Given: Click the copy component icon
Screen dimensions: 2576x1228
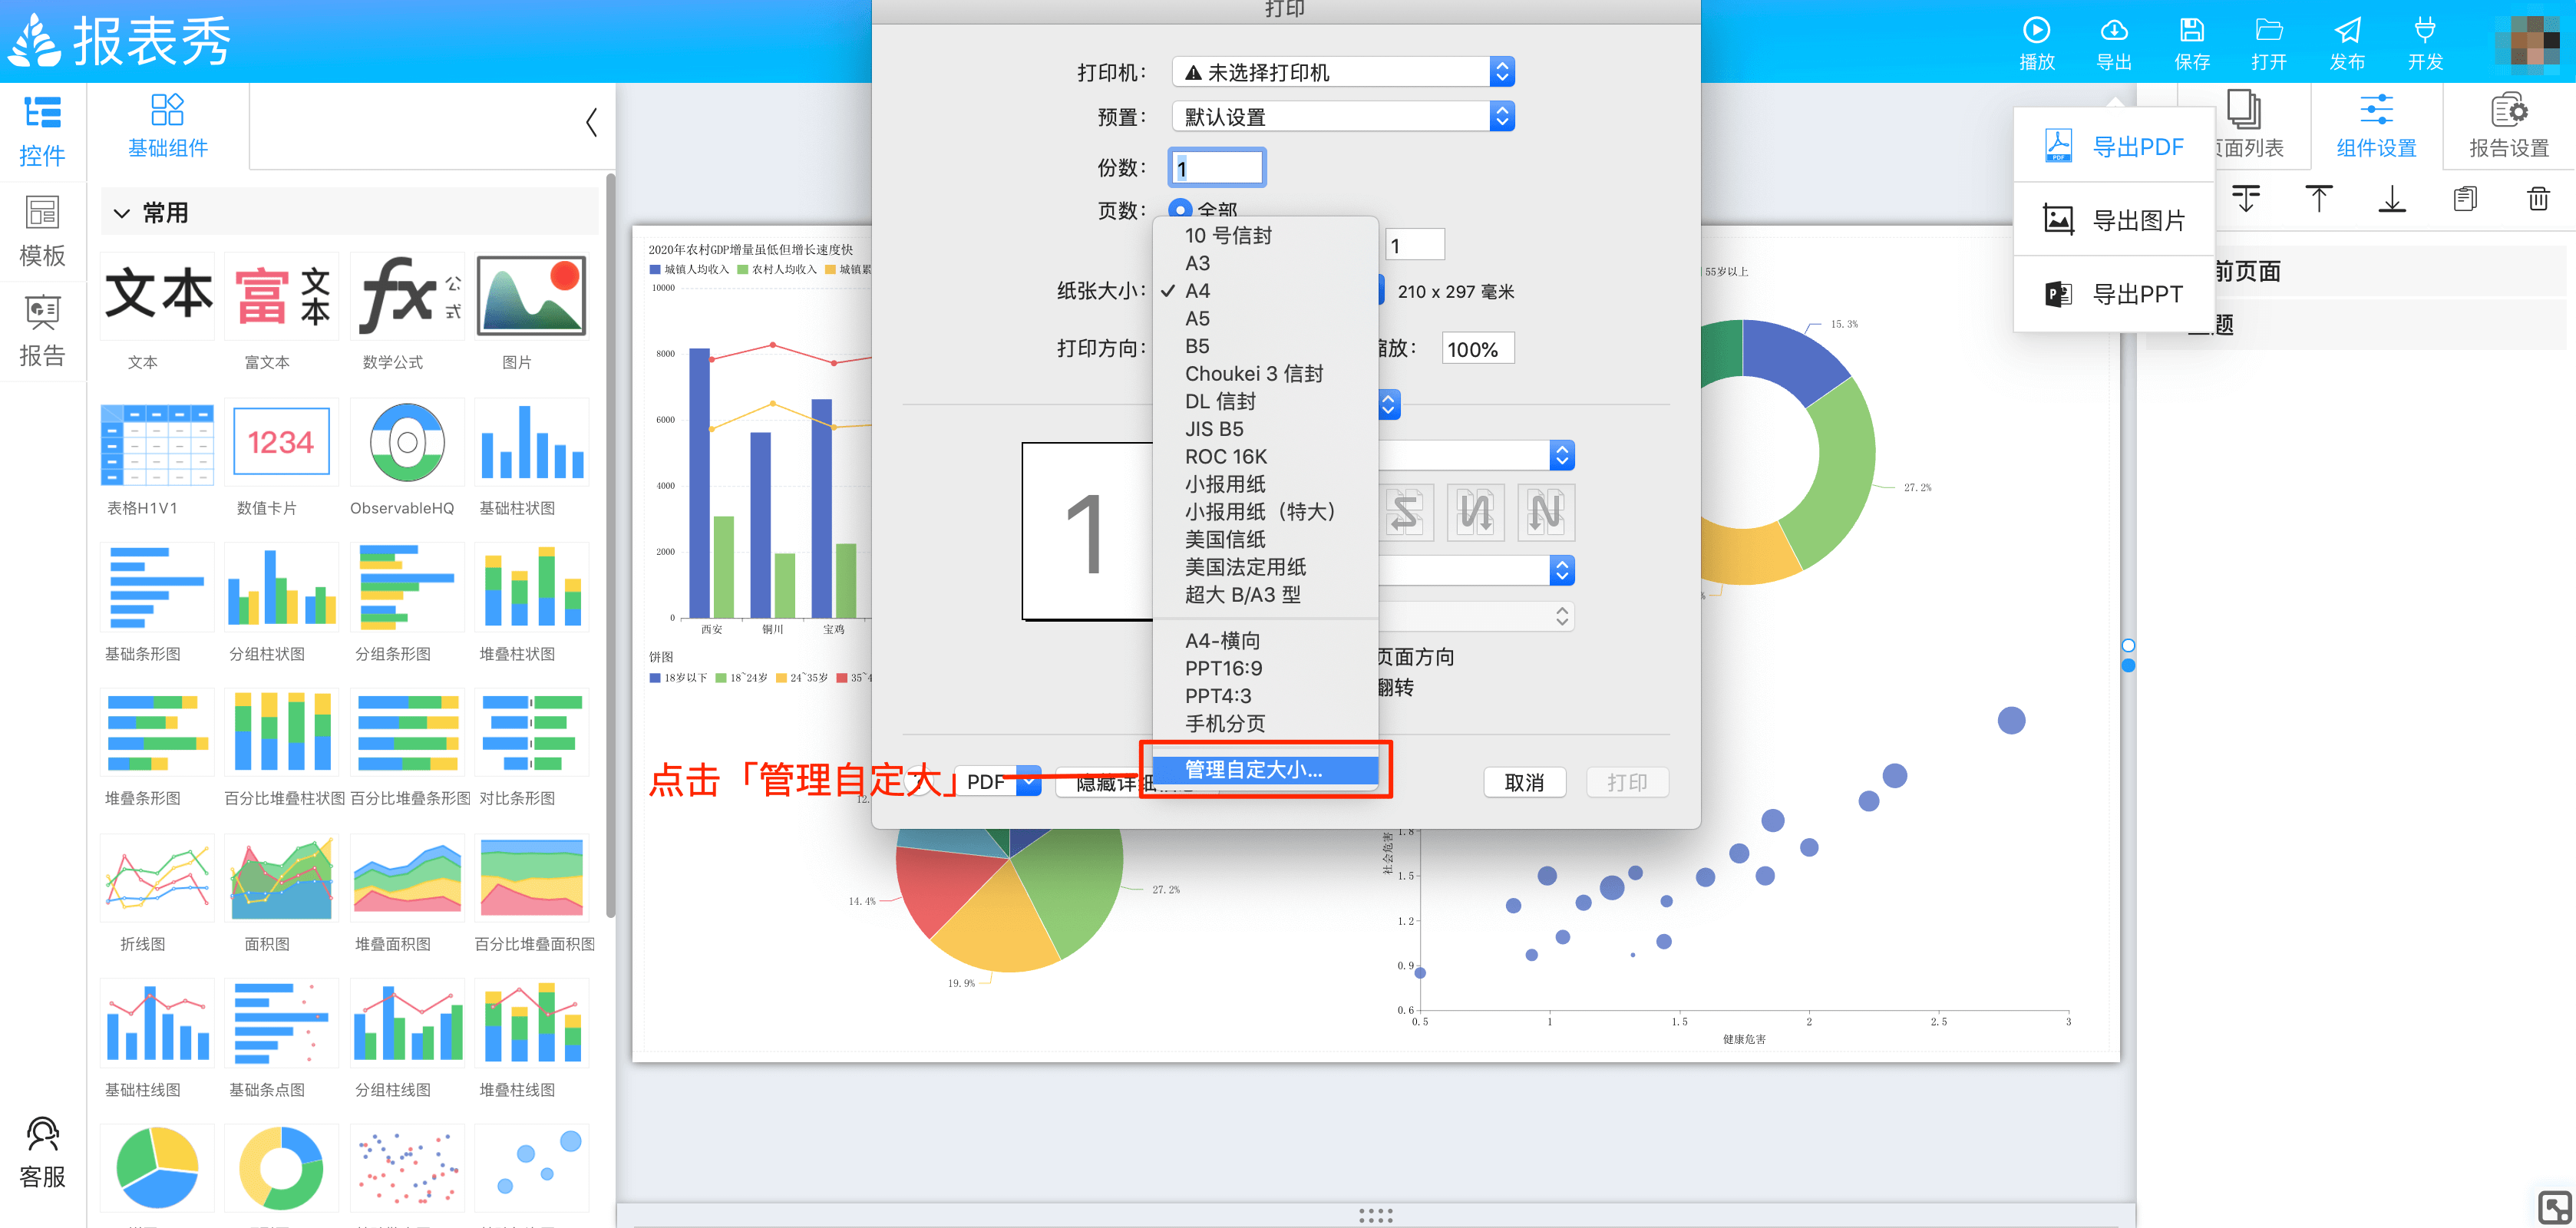Looking at the screenshot, I should click(2465, 198).
